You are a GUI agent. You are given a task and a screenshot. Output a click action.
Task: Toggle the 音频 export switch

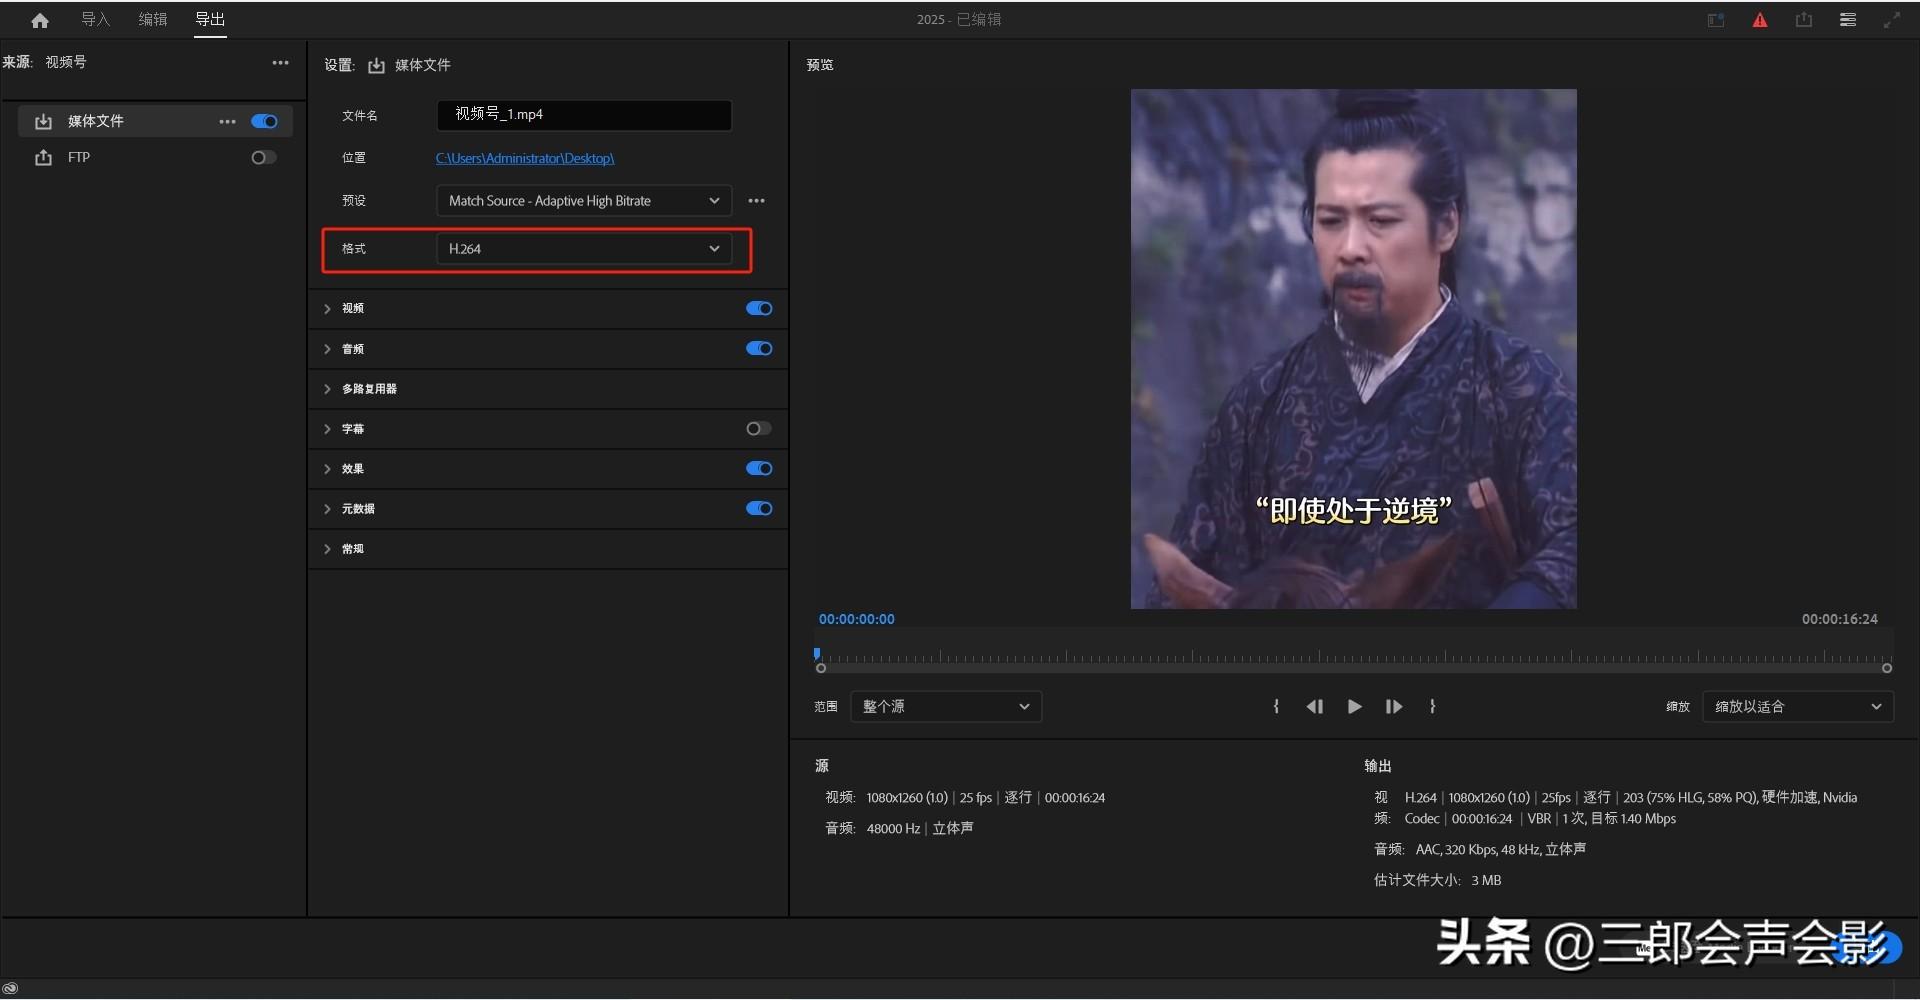[x=759, y=348]
